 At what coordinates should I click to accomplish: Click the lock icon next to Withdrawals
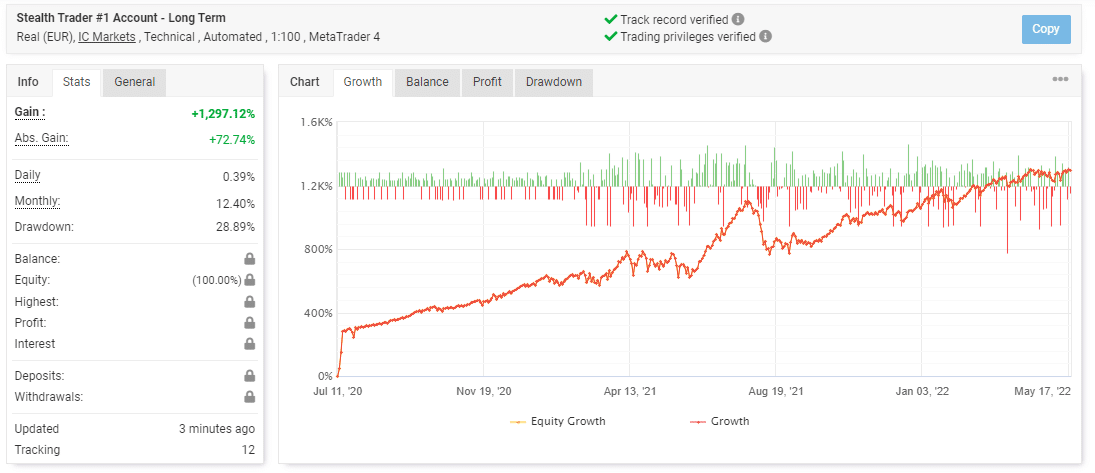click(249, 397)
